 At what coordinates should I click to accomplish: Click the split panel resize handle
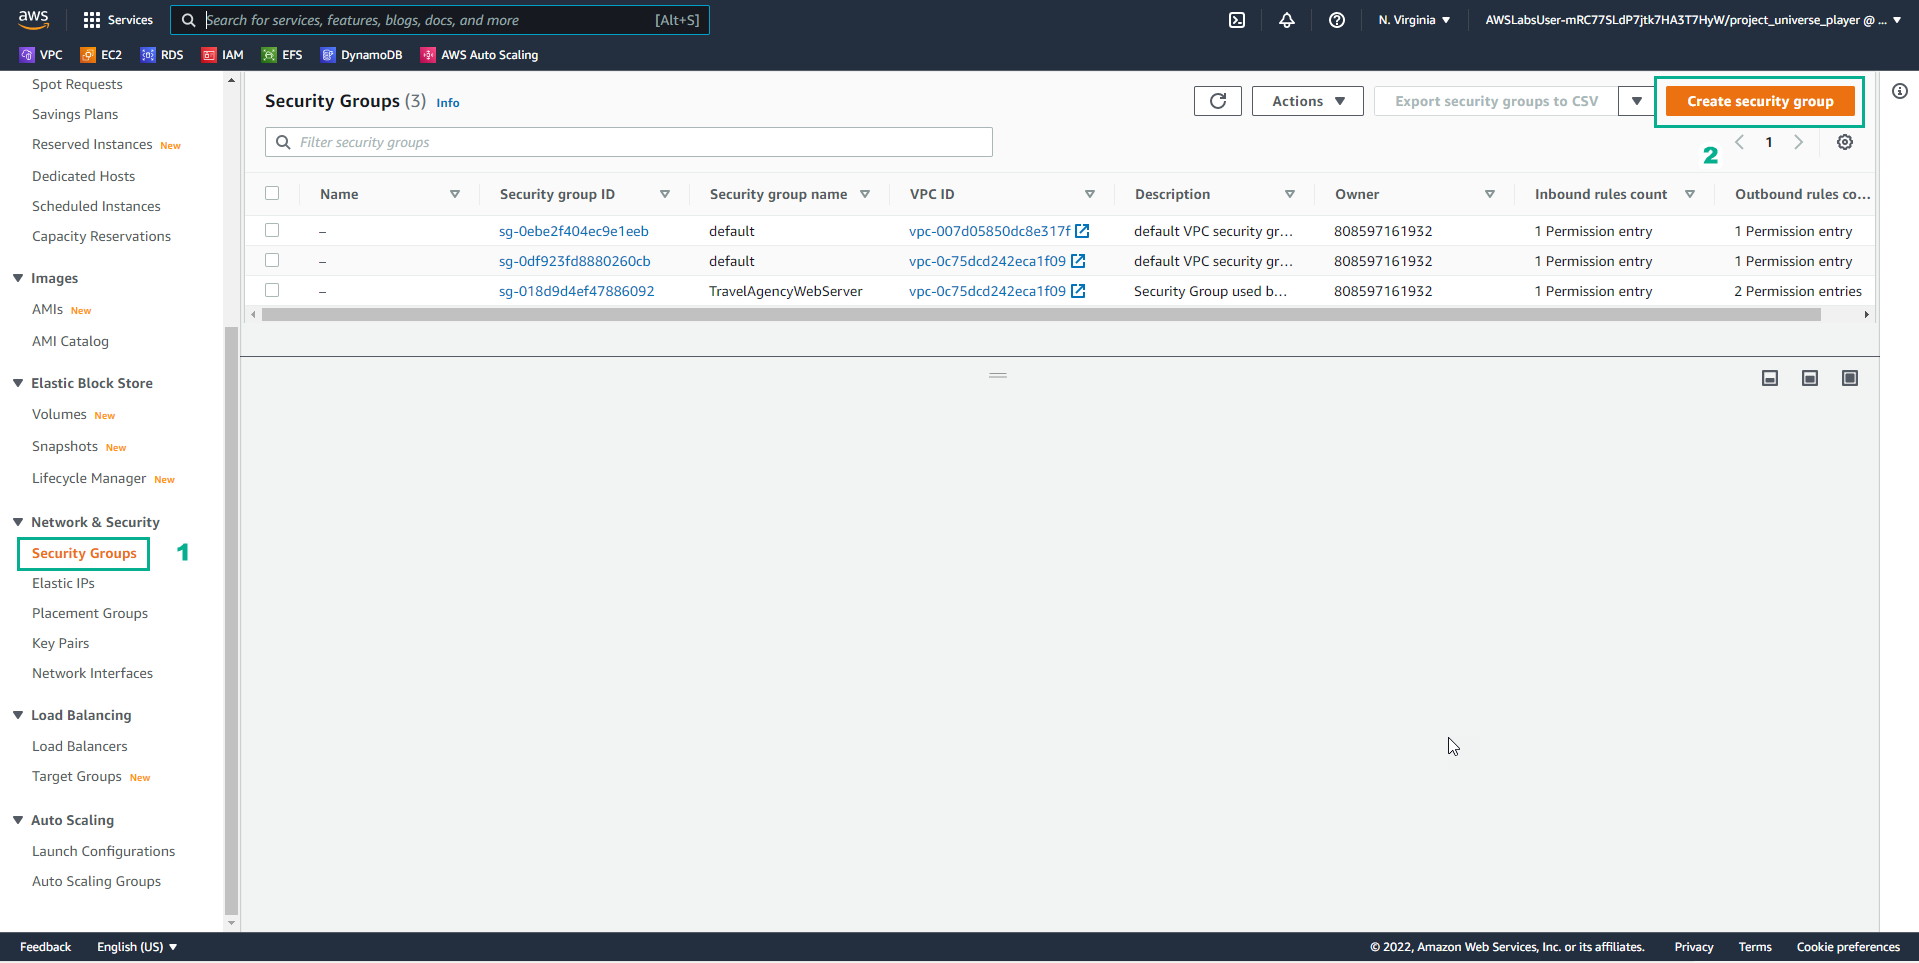[x=998, y=375]
